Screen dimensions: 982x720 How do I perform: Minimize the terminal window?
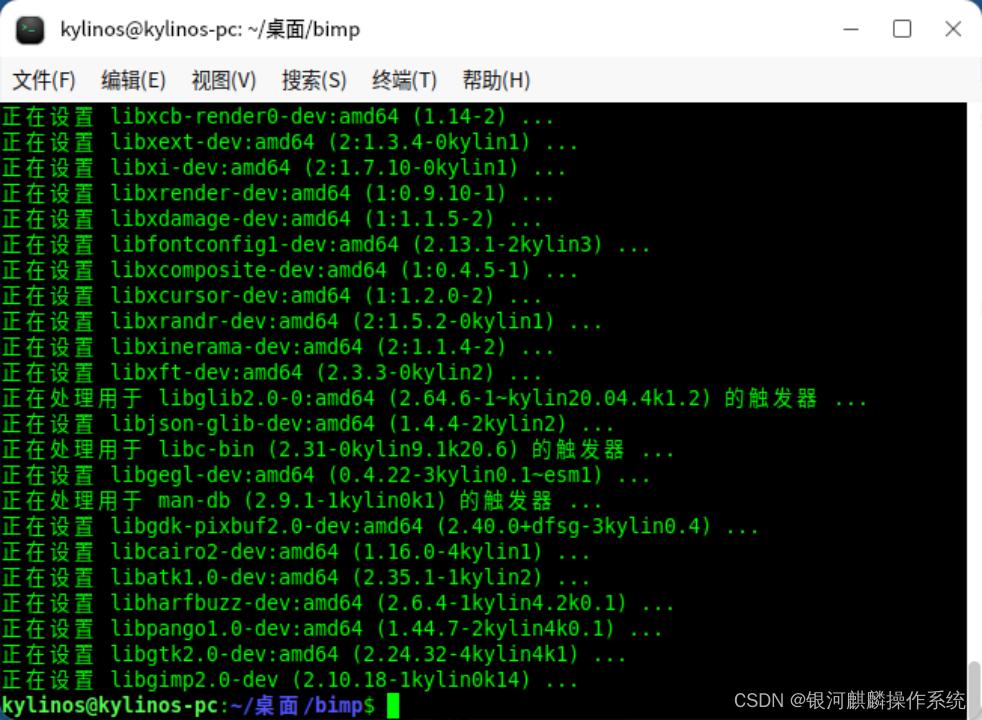point(851,29)
